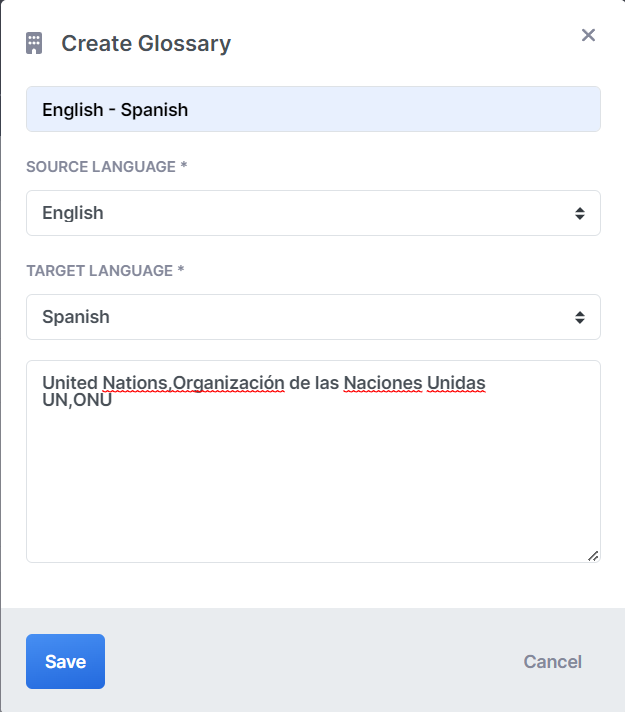
Task: Click the Create Glossary dialog title
Action: pos(146,43)
